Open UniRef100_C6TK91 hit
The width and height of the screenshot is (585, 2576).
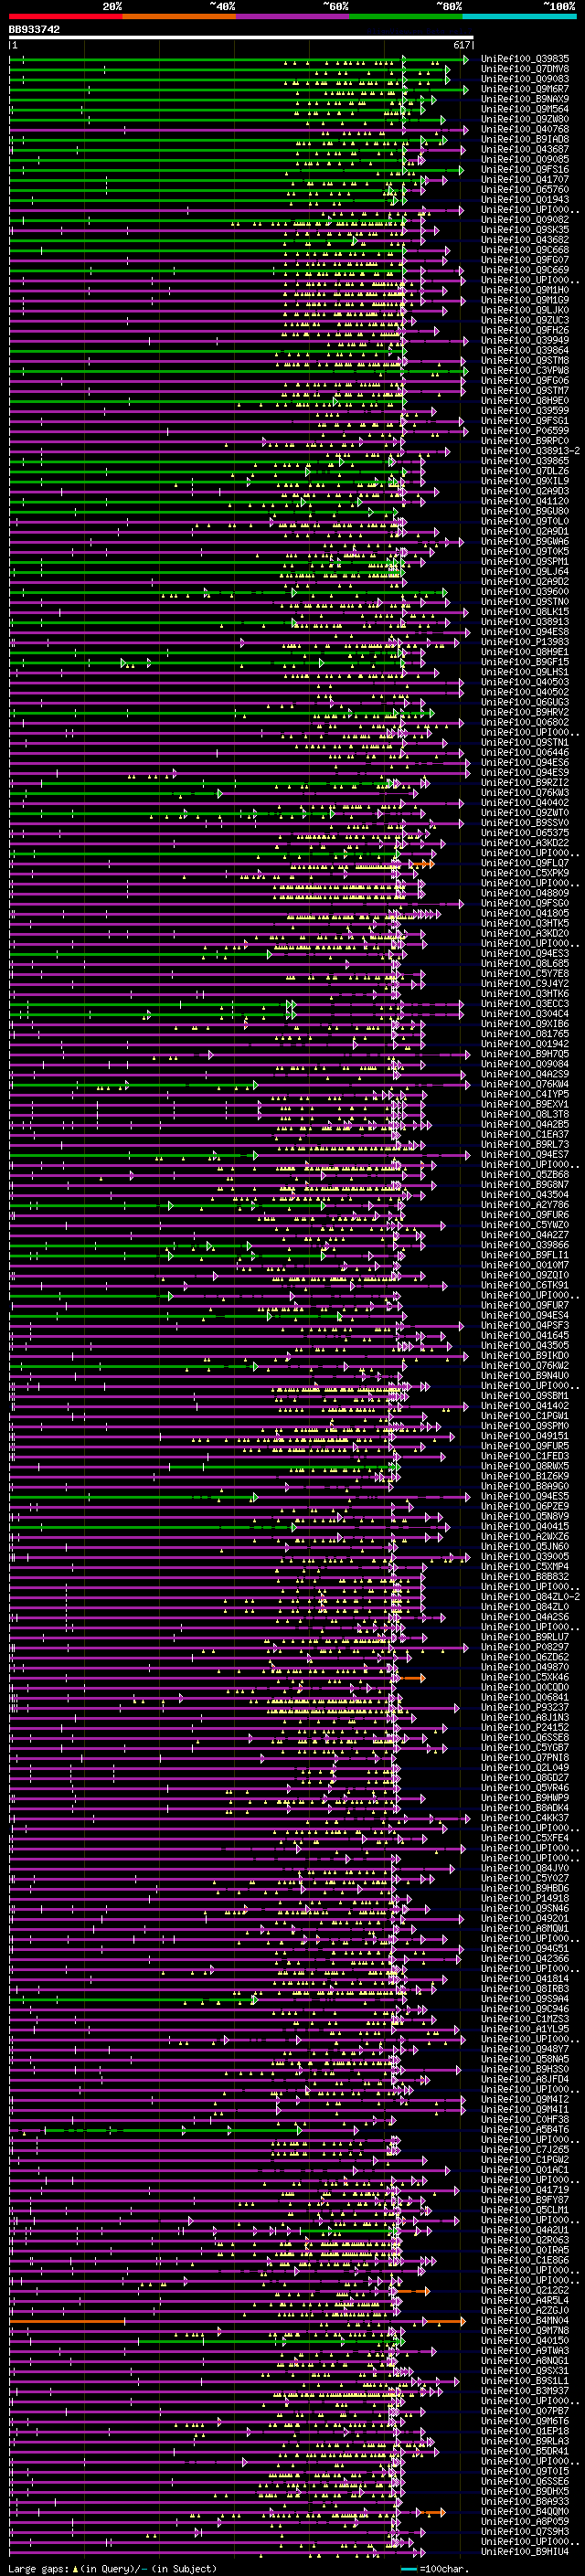[525, 1285]
